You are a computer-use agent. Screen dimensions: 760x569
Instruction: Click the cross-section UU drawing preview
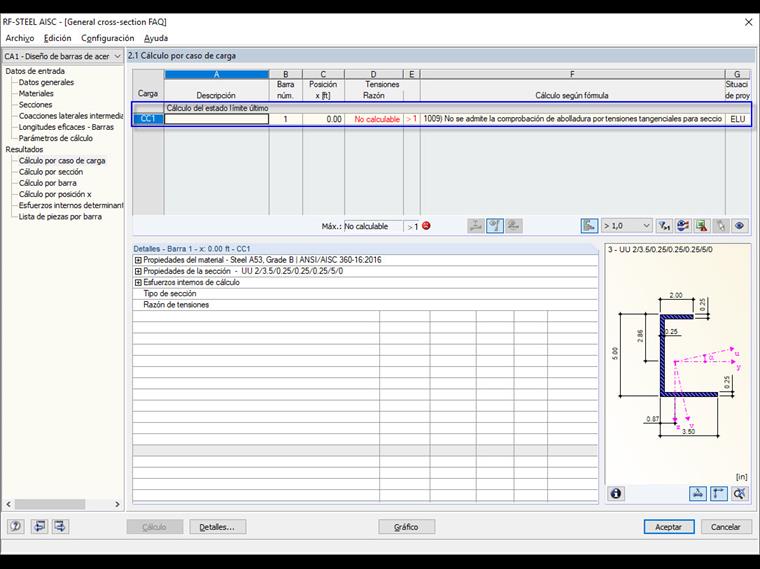point(679,365)
